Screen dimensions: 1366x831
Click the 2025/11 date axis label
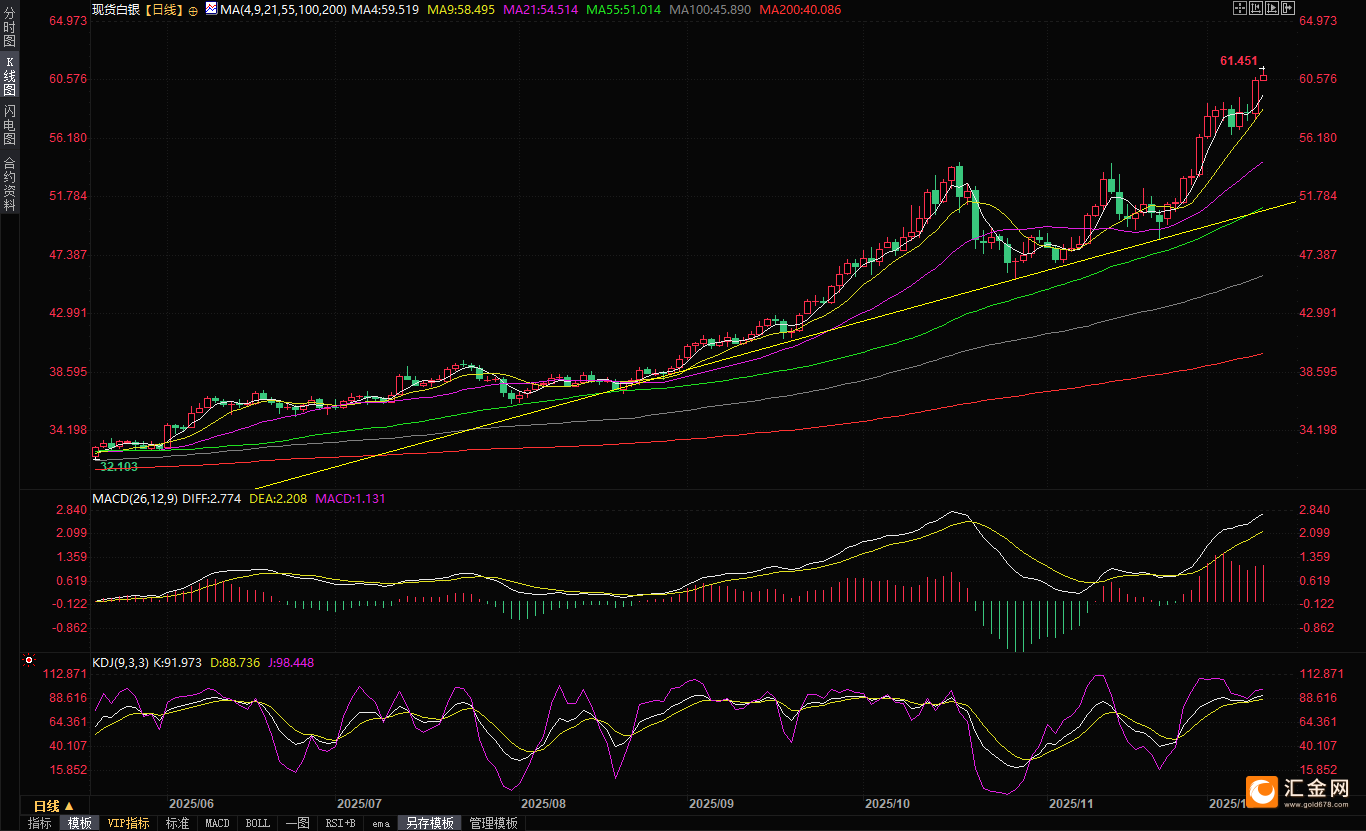pos(1072,803)
